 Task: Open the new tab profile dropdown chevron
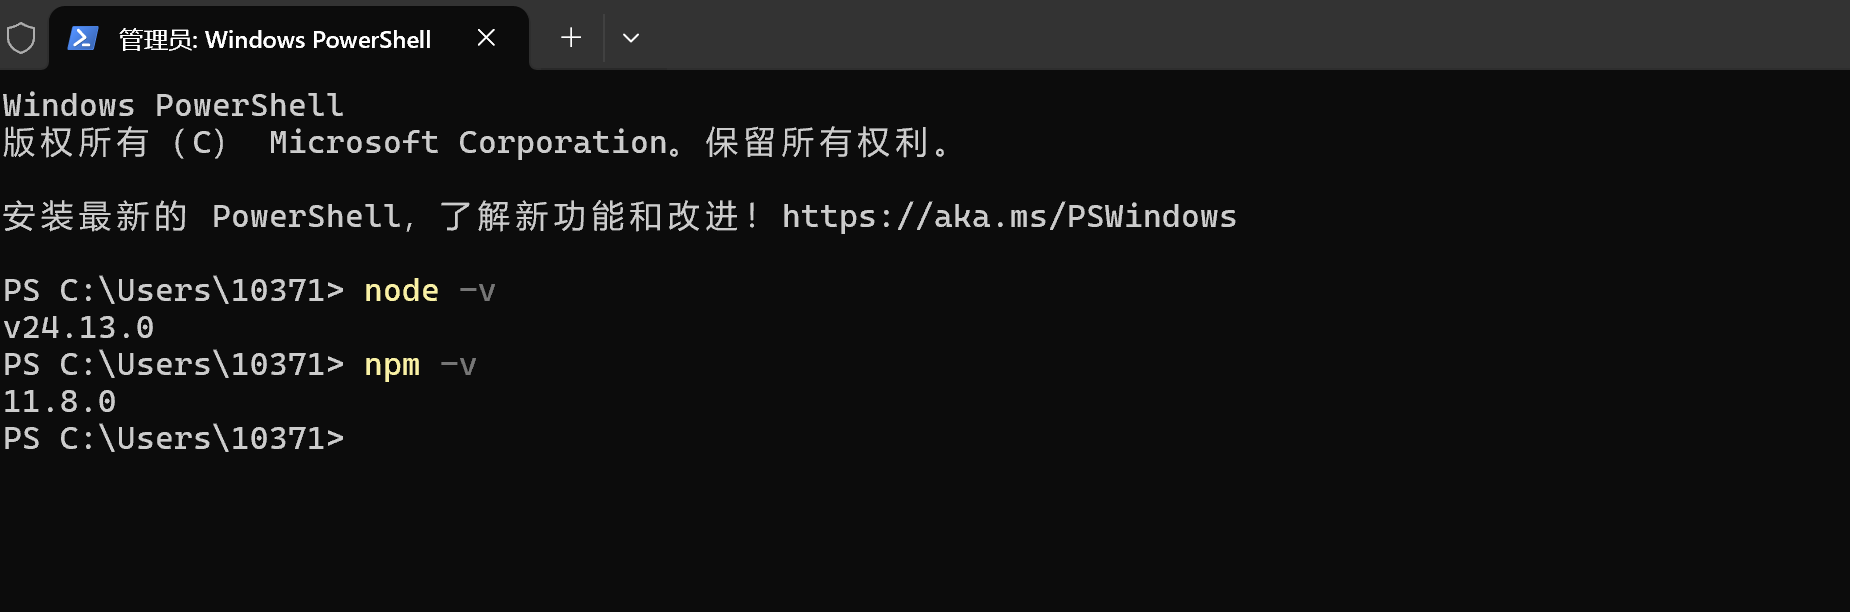point(630,37)
